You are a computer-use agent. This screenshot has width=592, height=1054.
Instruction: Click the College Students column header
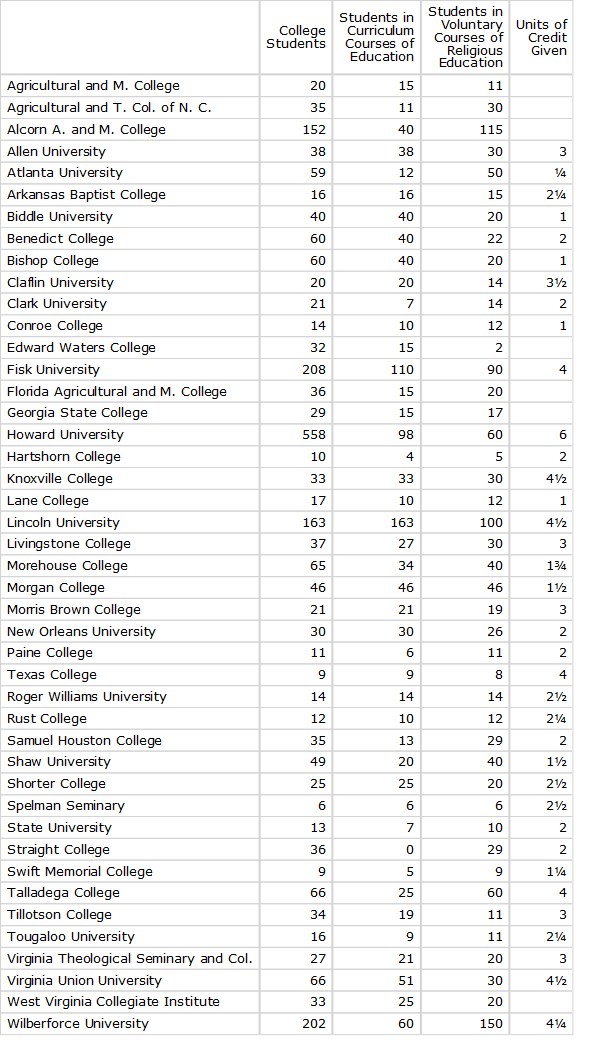coord(296,37)
